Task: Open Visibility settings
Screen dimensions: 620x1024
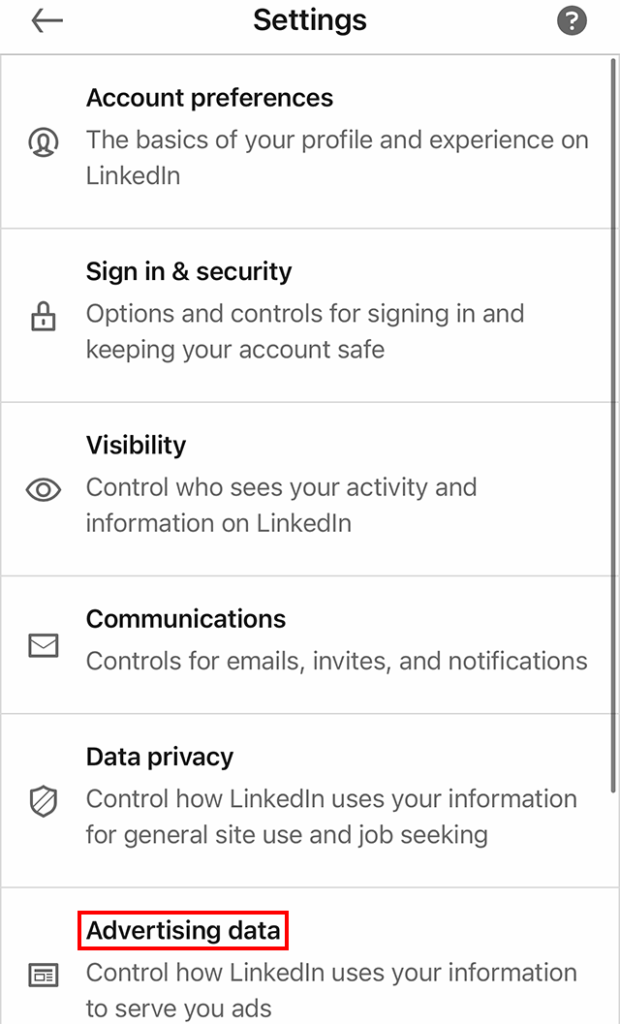Action: point(136,445)
